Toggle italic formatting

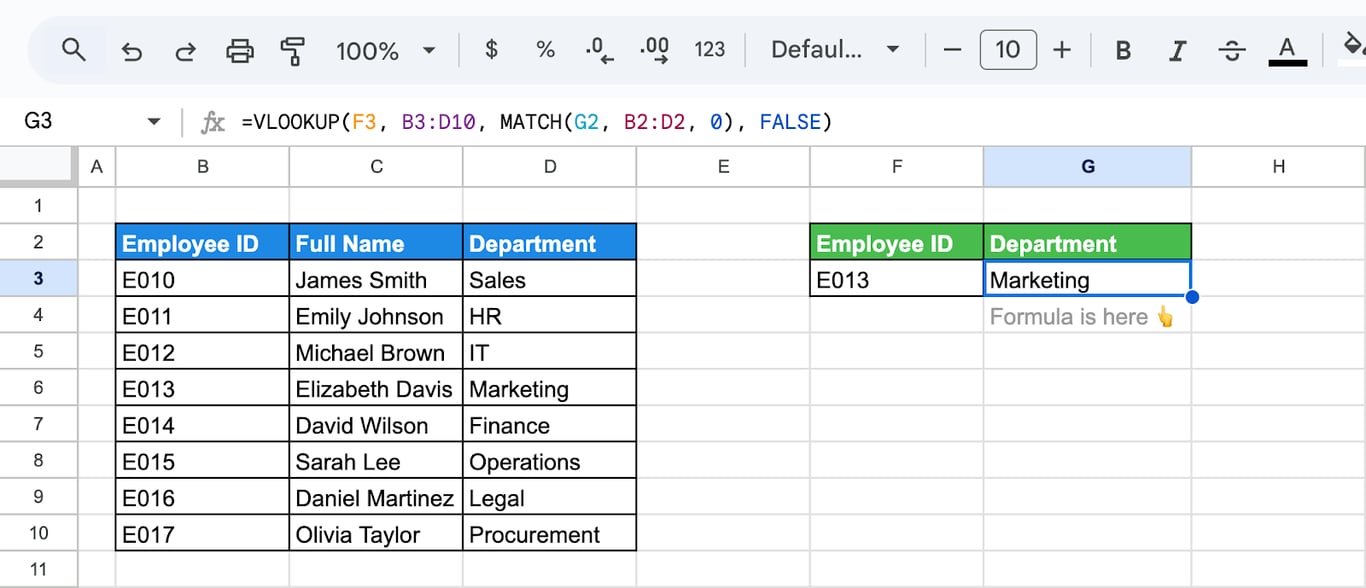1178,50
